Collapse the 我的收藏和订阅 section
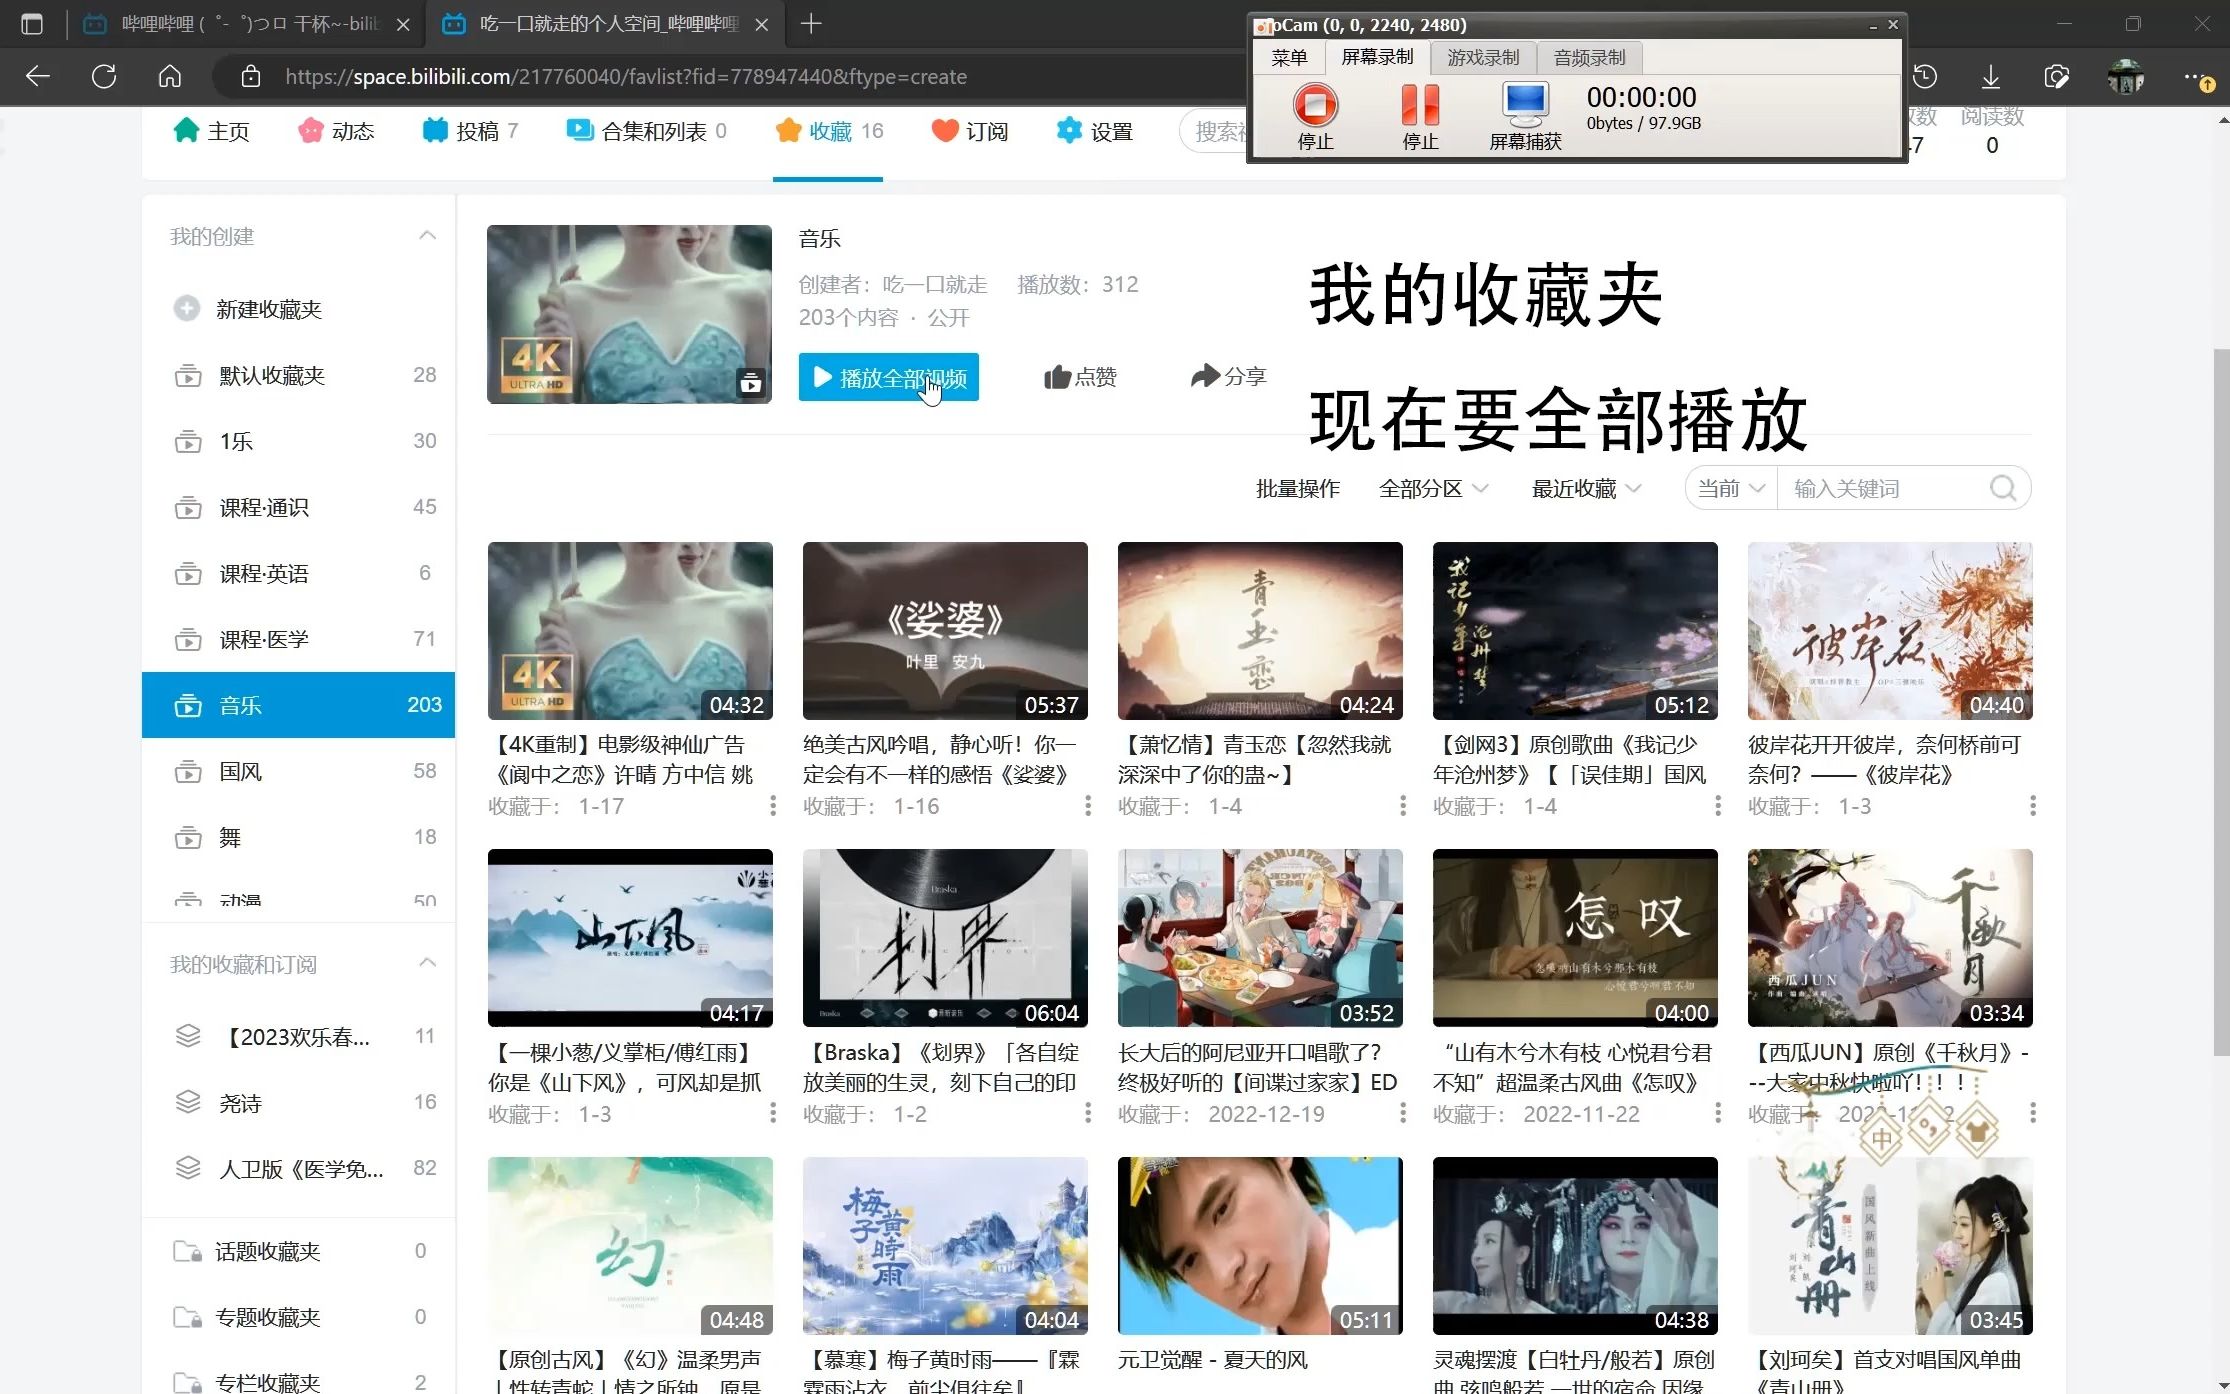The image size is (2230, 1394). (427, 963)
